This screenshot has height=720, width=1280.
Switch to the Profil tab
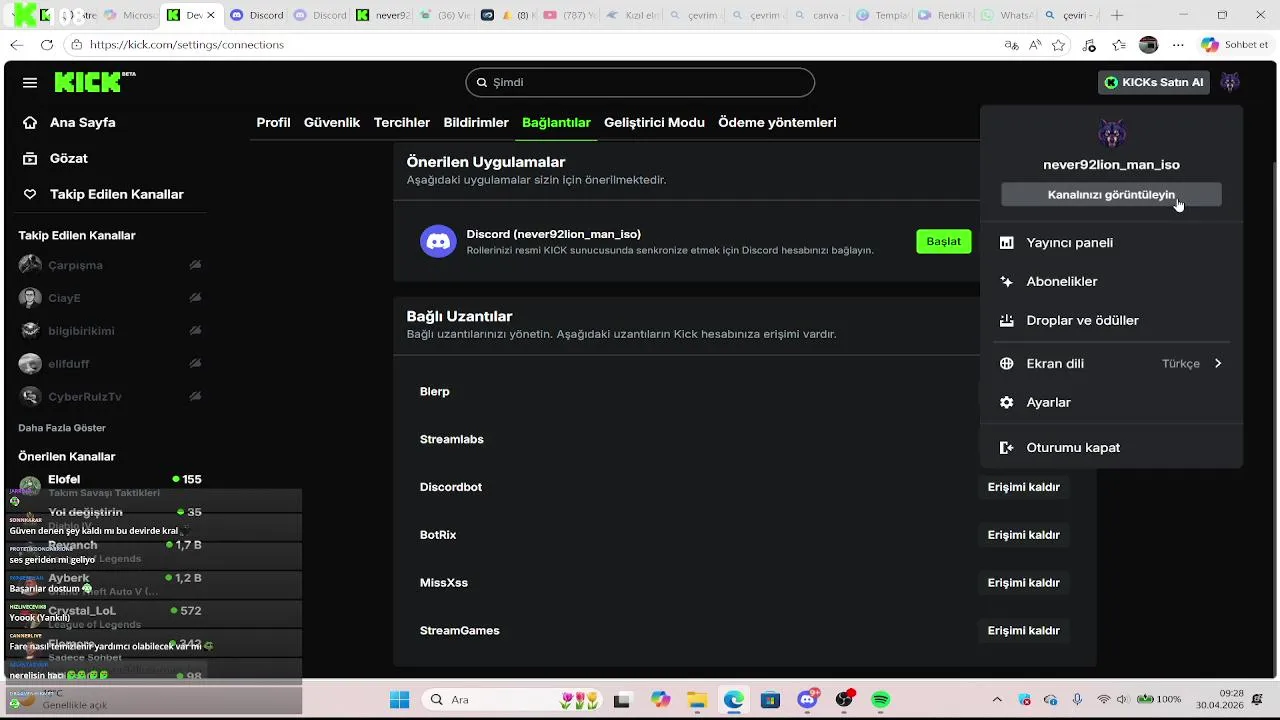click(x=273, y=122)
